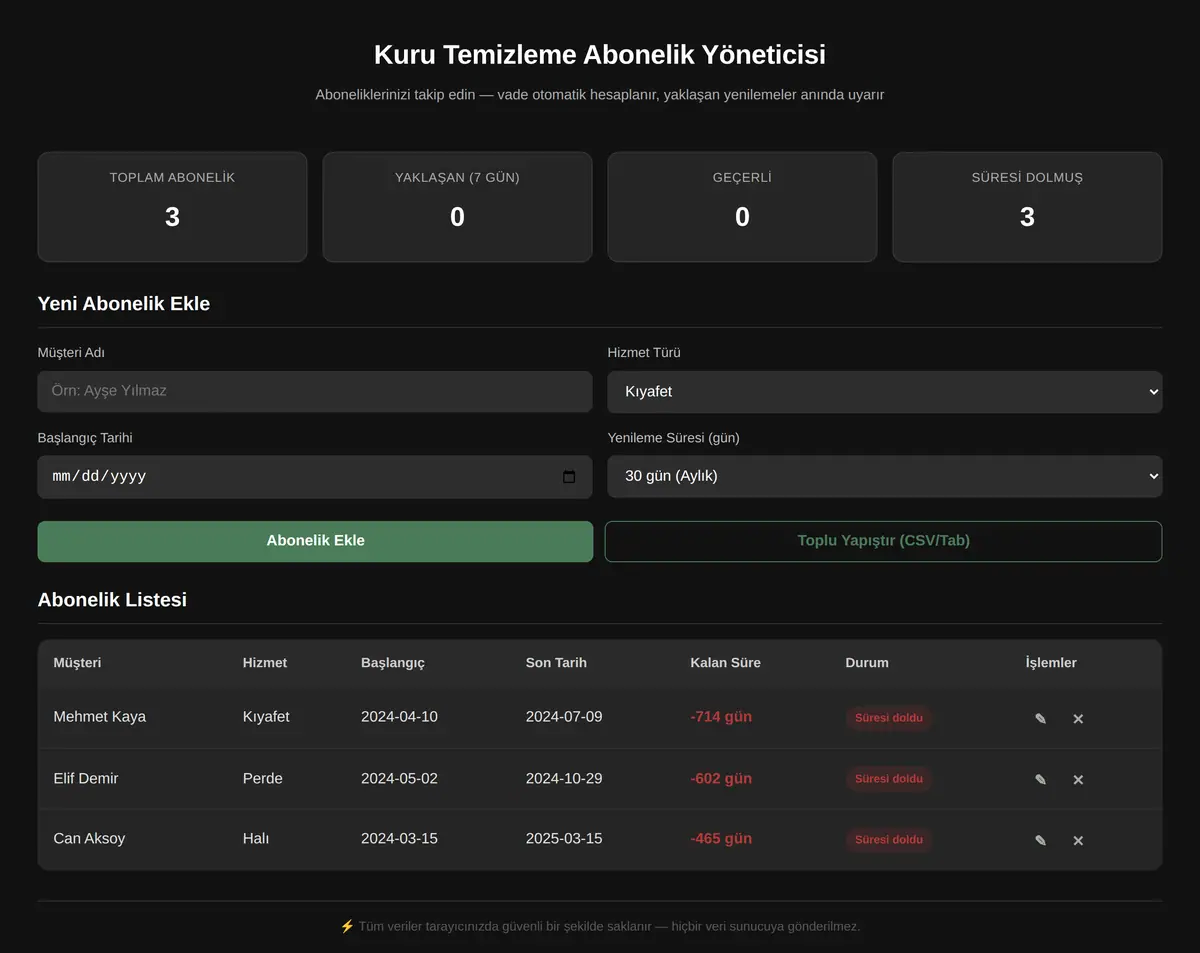
Task: Select the Toplam Abonelik stat card
Action: coord(172,207)
